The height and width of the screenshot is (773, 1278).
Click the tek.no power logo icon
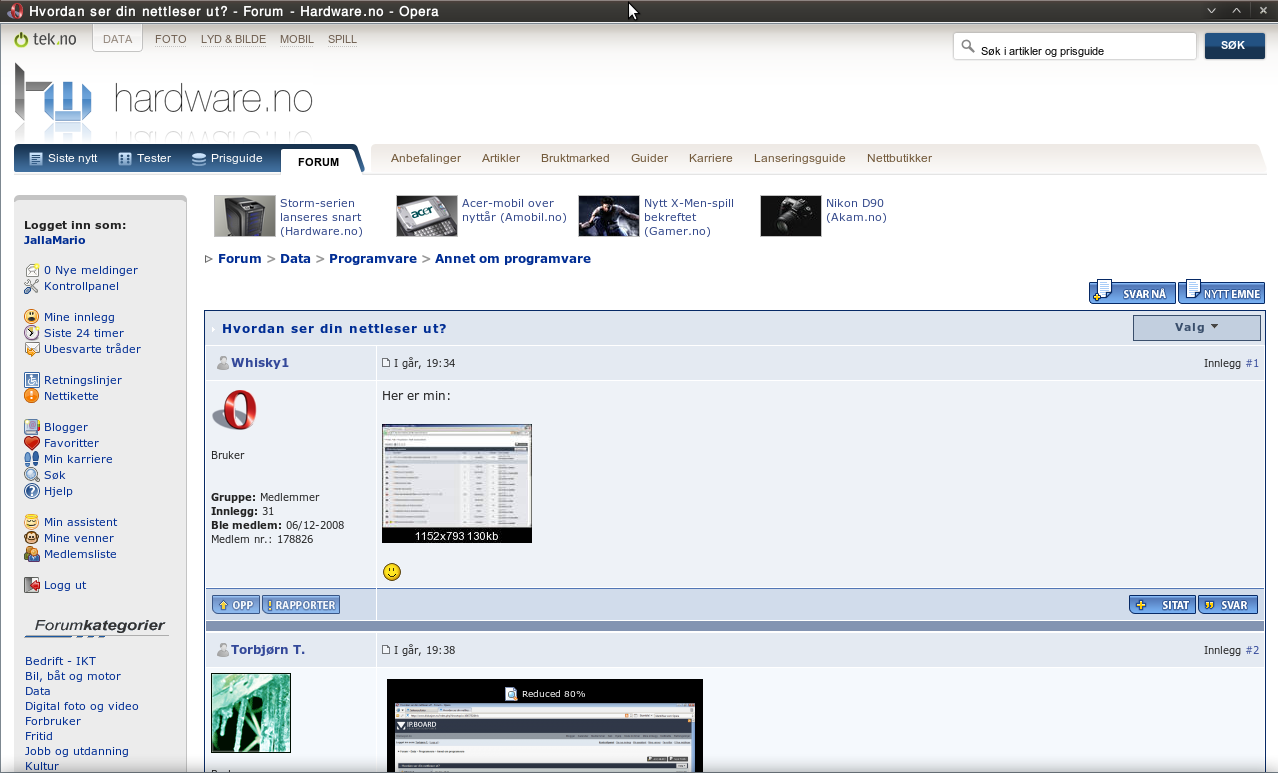point(21,39)
